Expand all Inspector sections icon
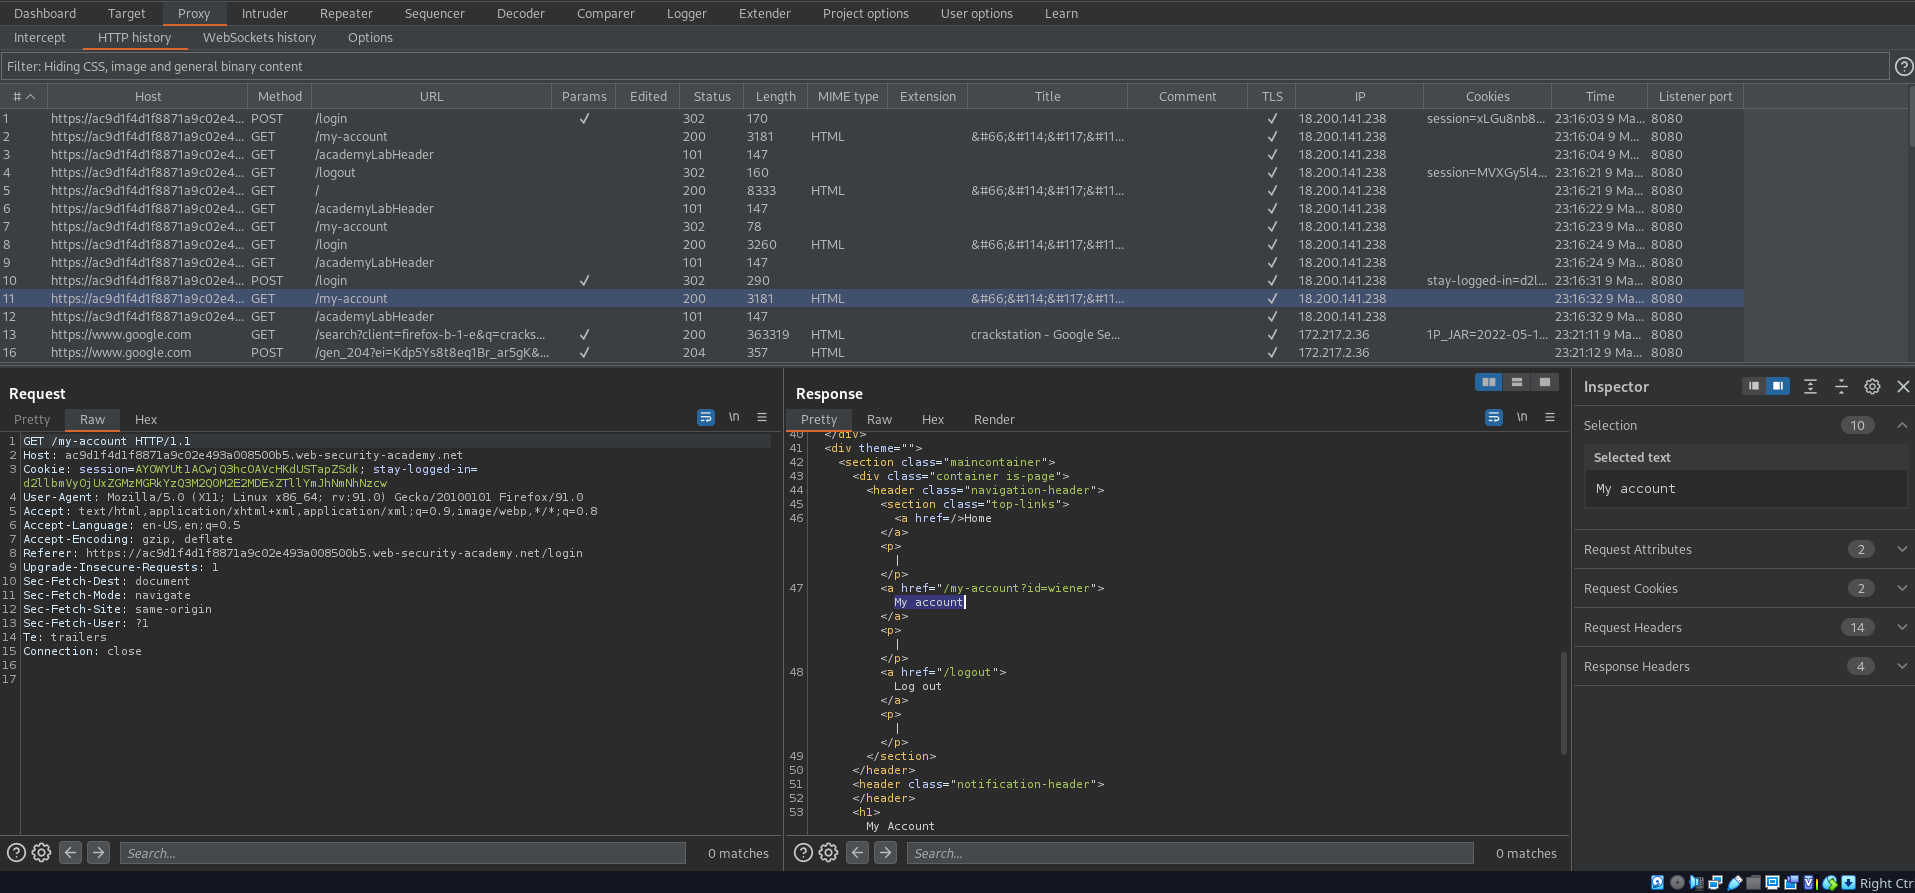 point(1810,386)
